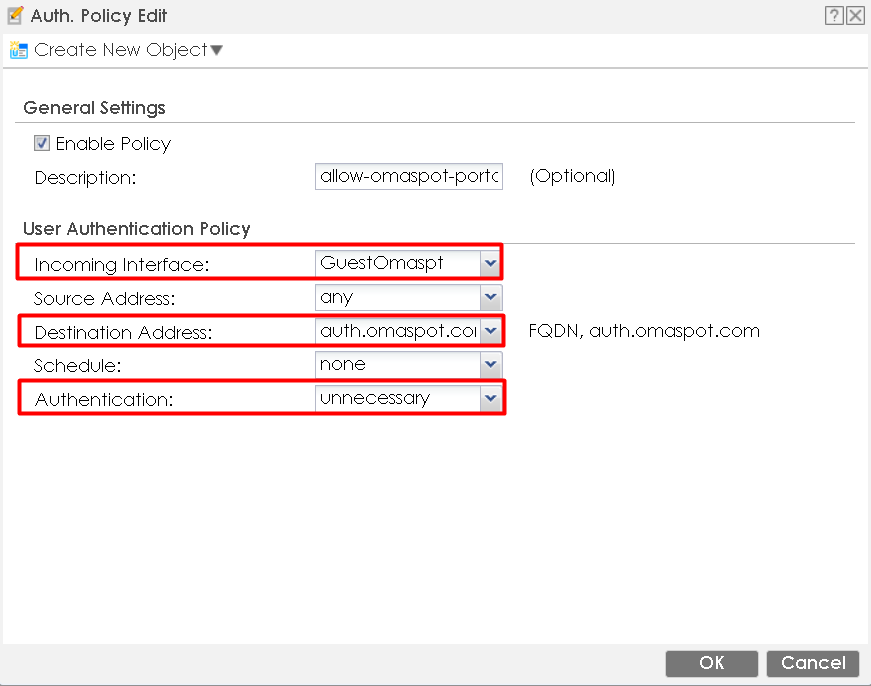Expand the Incoming Interface dropdown arrow
The image size is (871, 686).
[x=490, y=264]
